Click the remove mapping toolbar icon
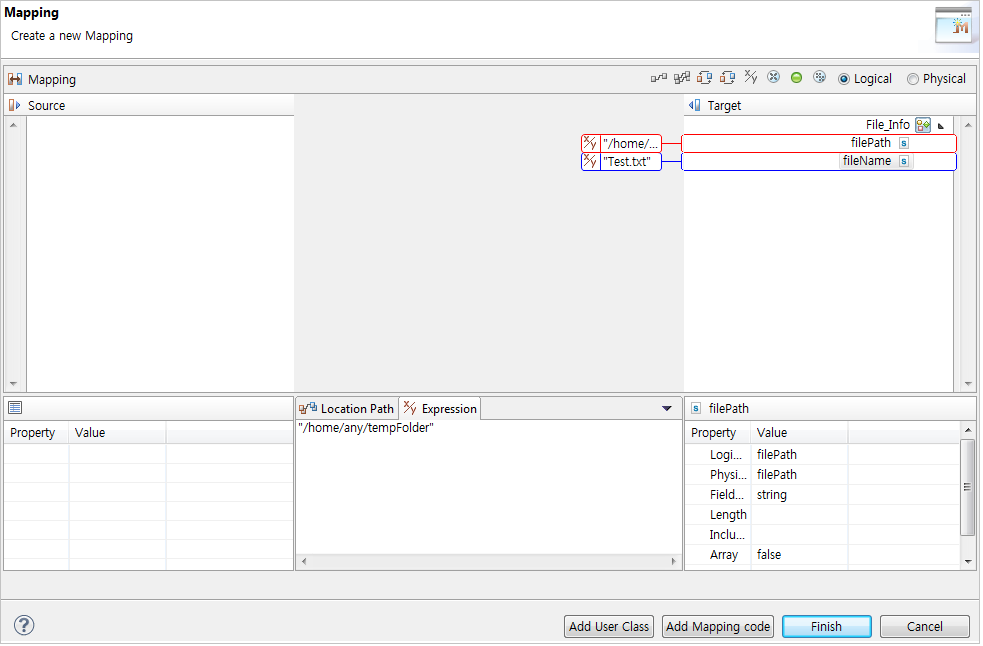The image size is (983, 646). [x=774, y=77]
